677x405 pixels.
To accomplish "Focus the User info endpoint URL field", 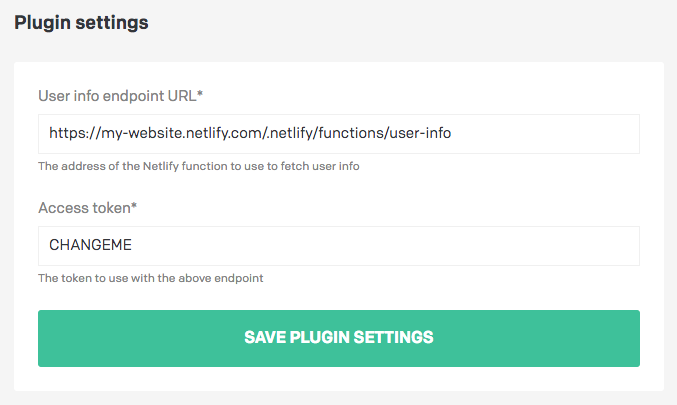I will [338, 133].
